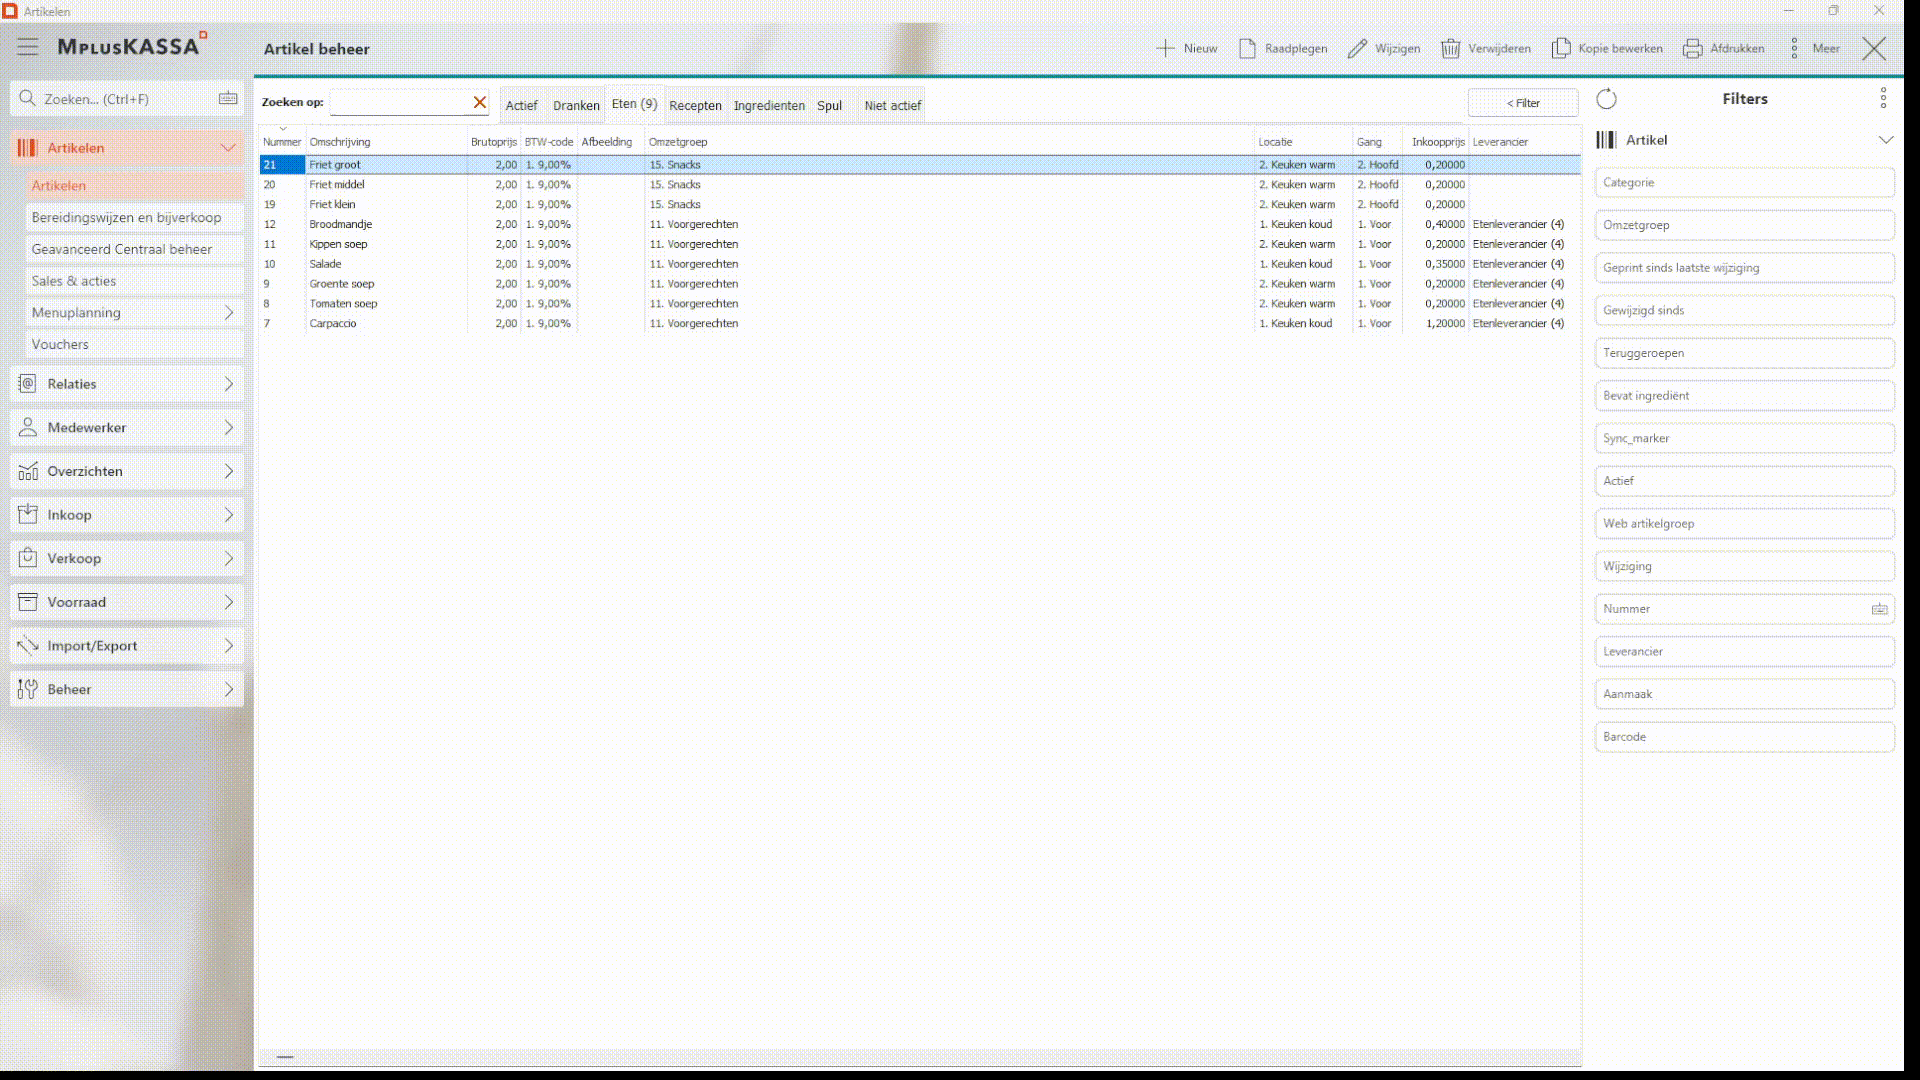This screenshot has height=1080, width=1920.
Task: Click the hamburger menu icon
Action: point(28,47)
